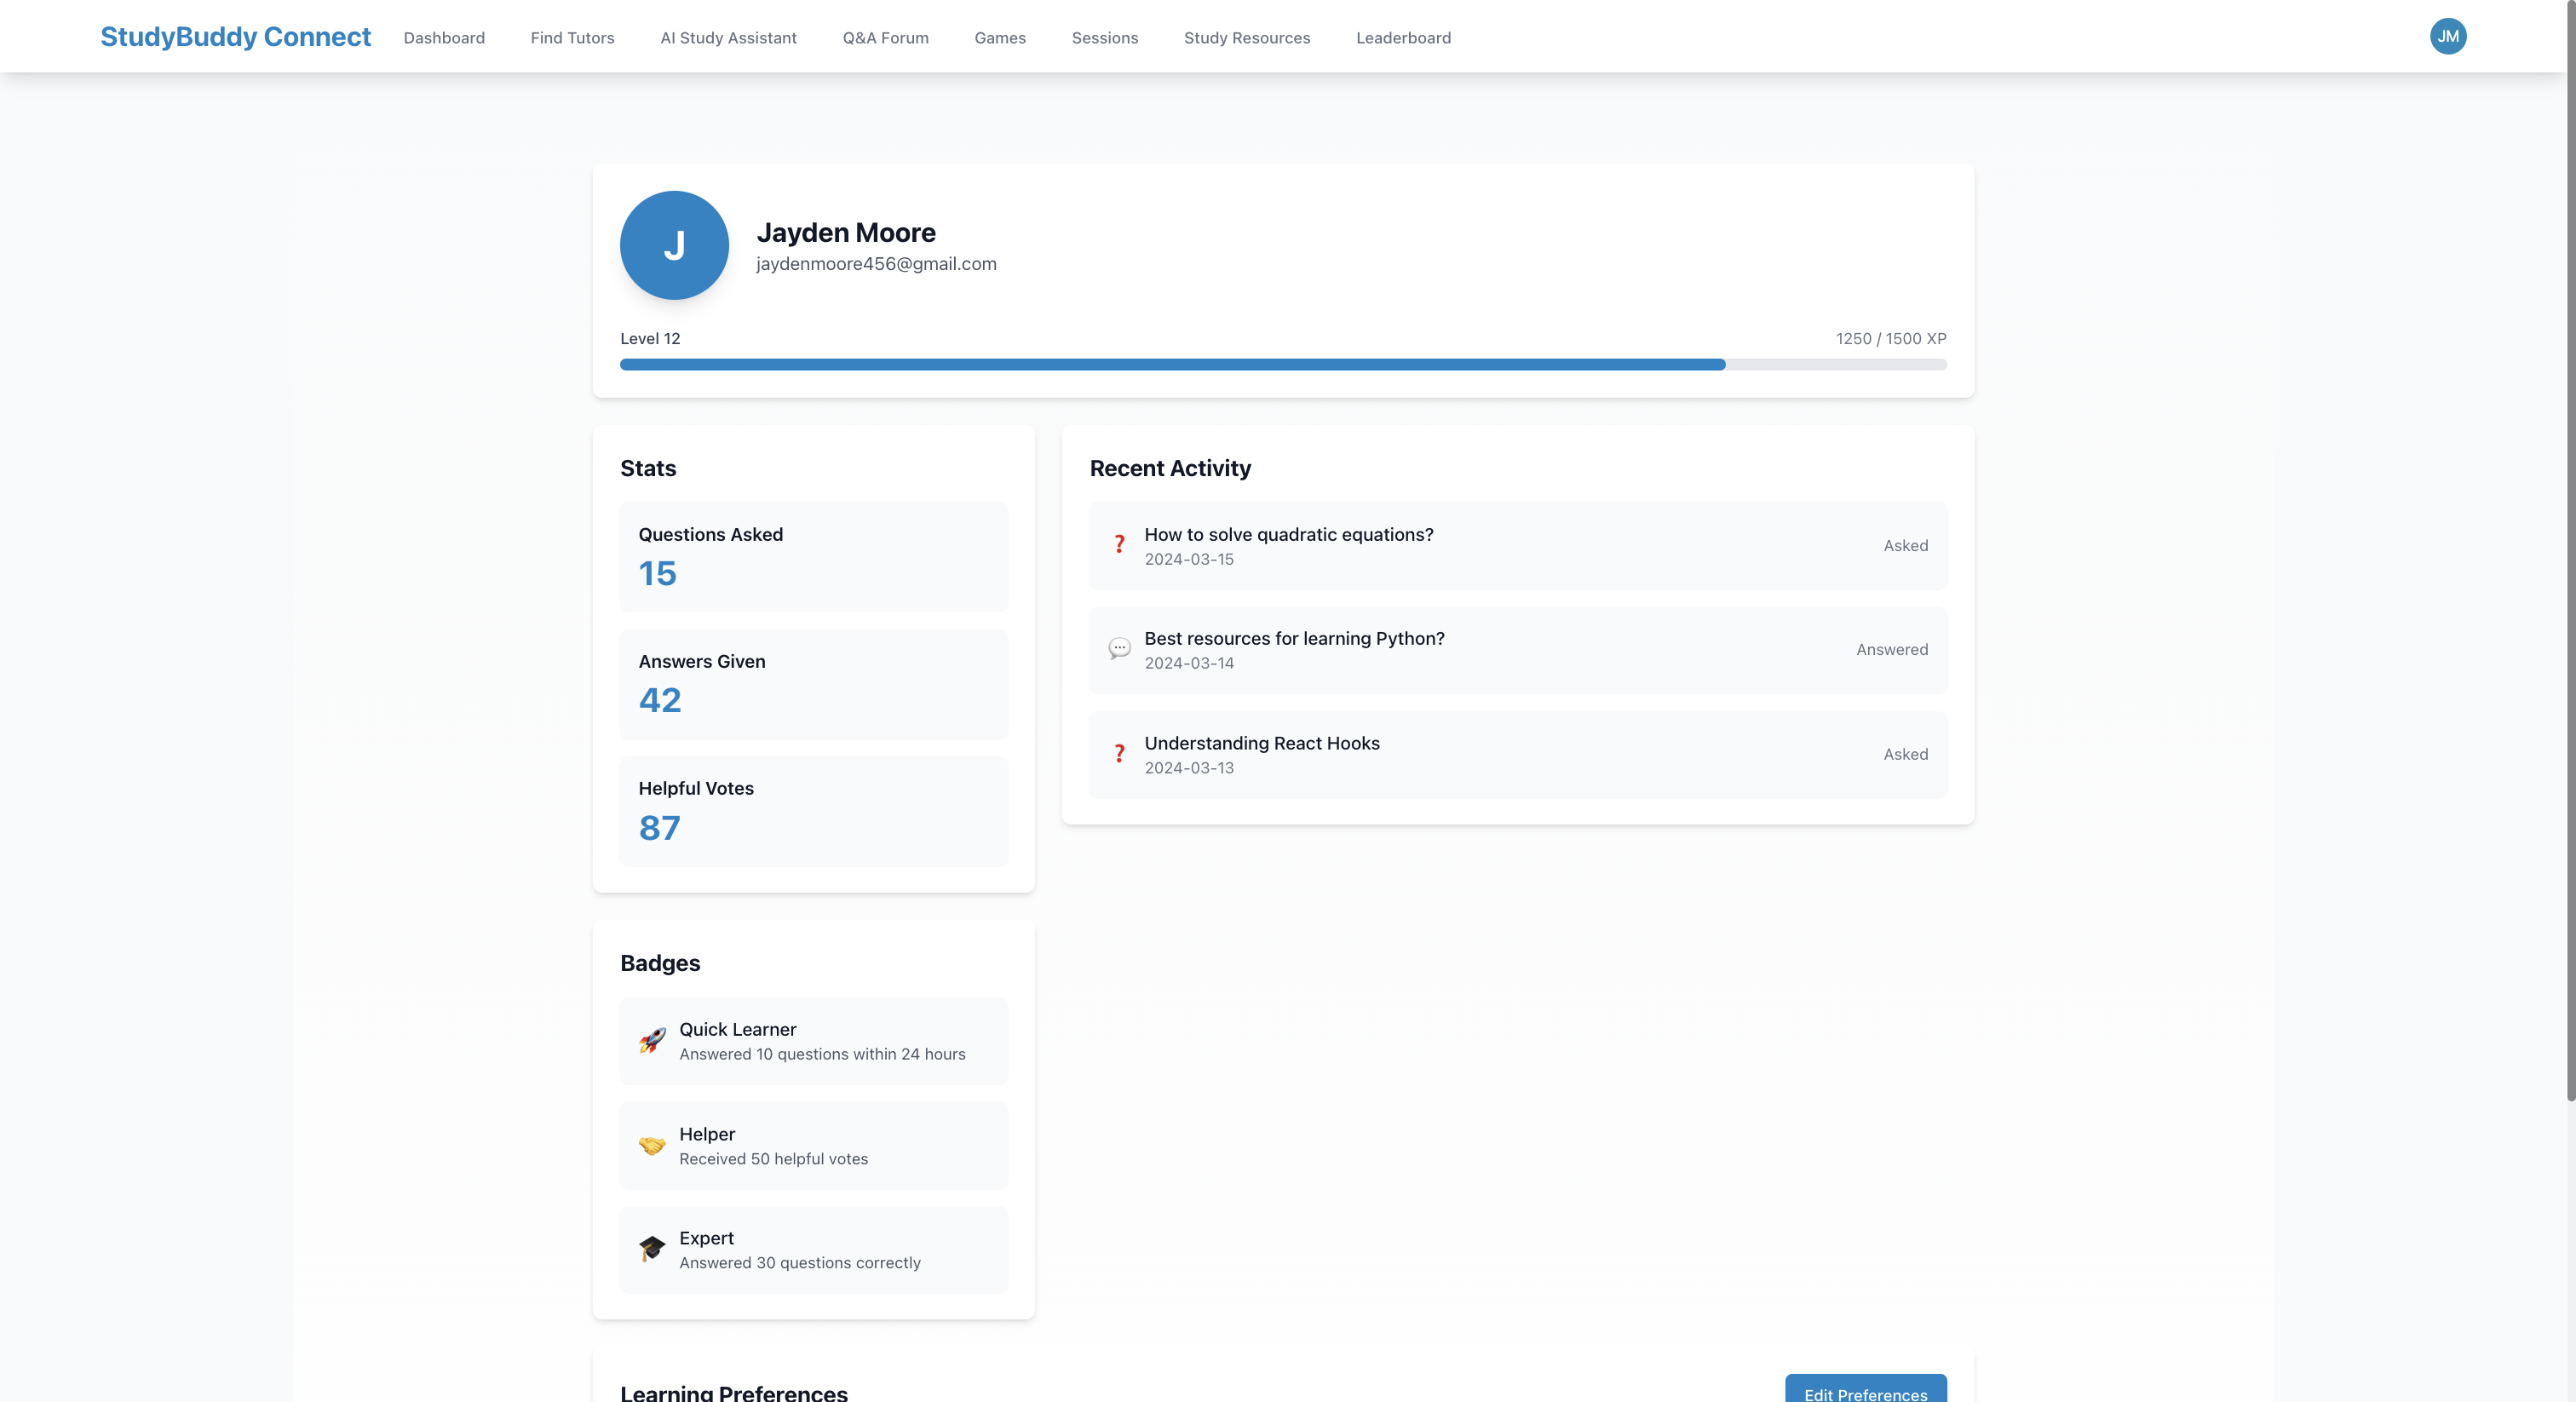Go to Find Tutors page

pos(572,38)
